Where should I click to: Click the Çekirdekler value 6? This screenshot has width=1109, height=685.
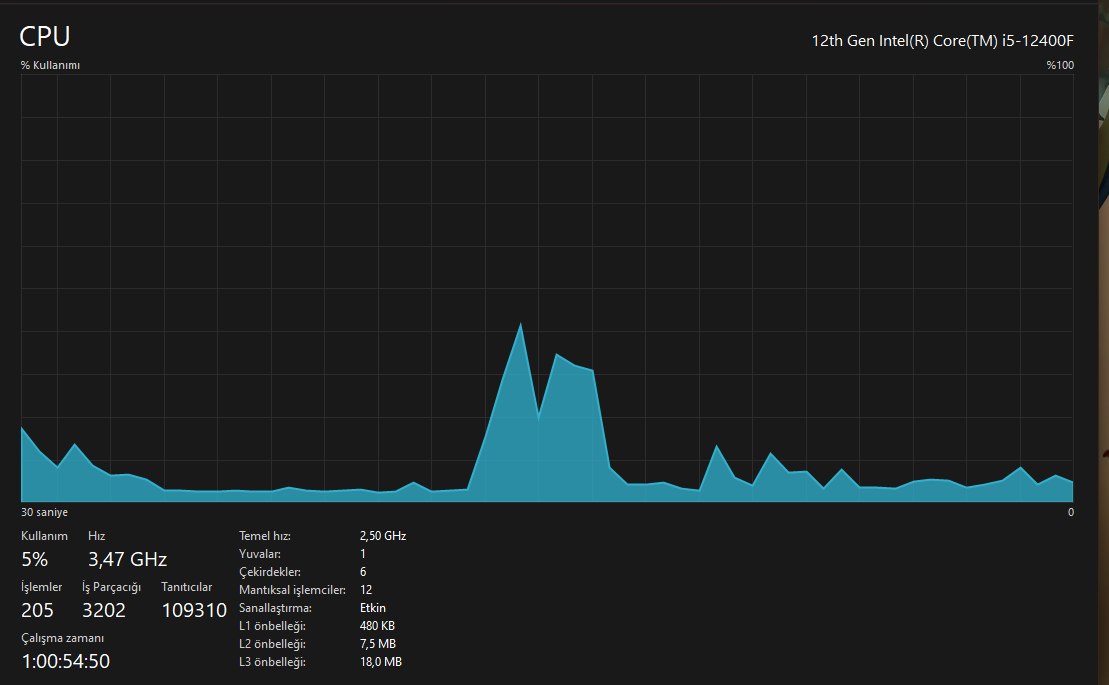pyautogui.click(x=363, y=572)
